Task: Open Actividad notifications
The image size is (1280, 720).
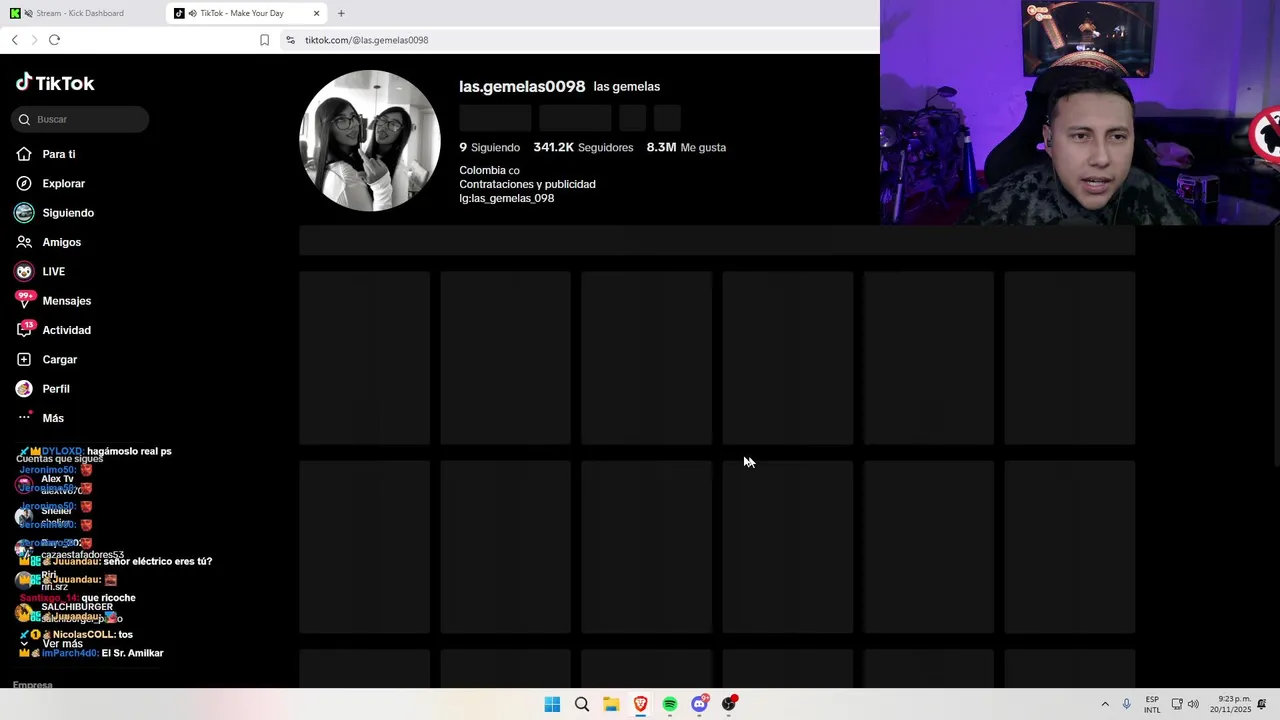Action: (x=66, y=330)
